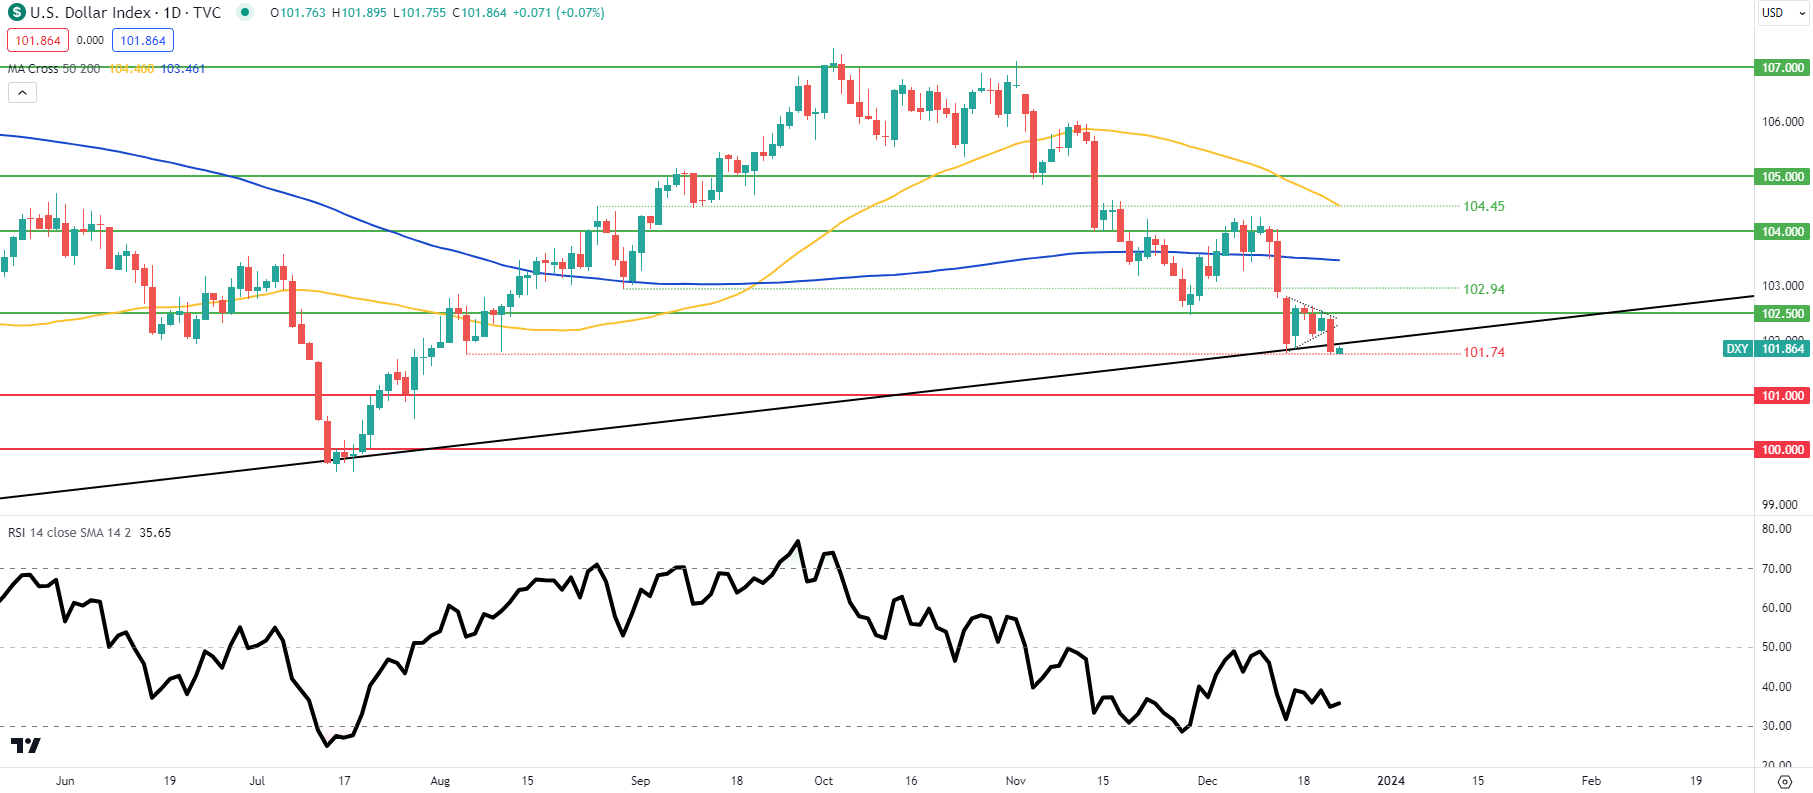Screen dimensions: 1813x793
Task: Click the RSI value 35.65
Action: pyautogui.click(x=155, y=533)
